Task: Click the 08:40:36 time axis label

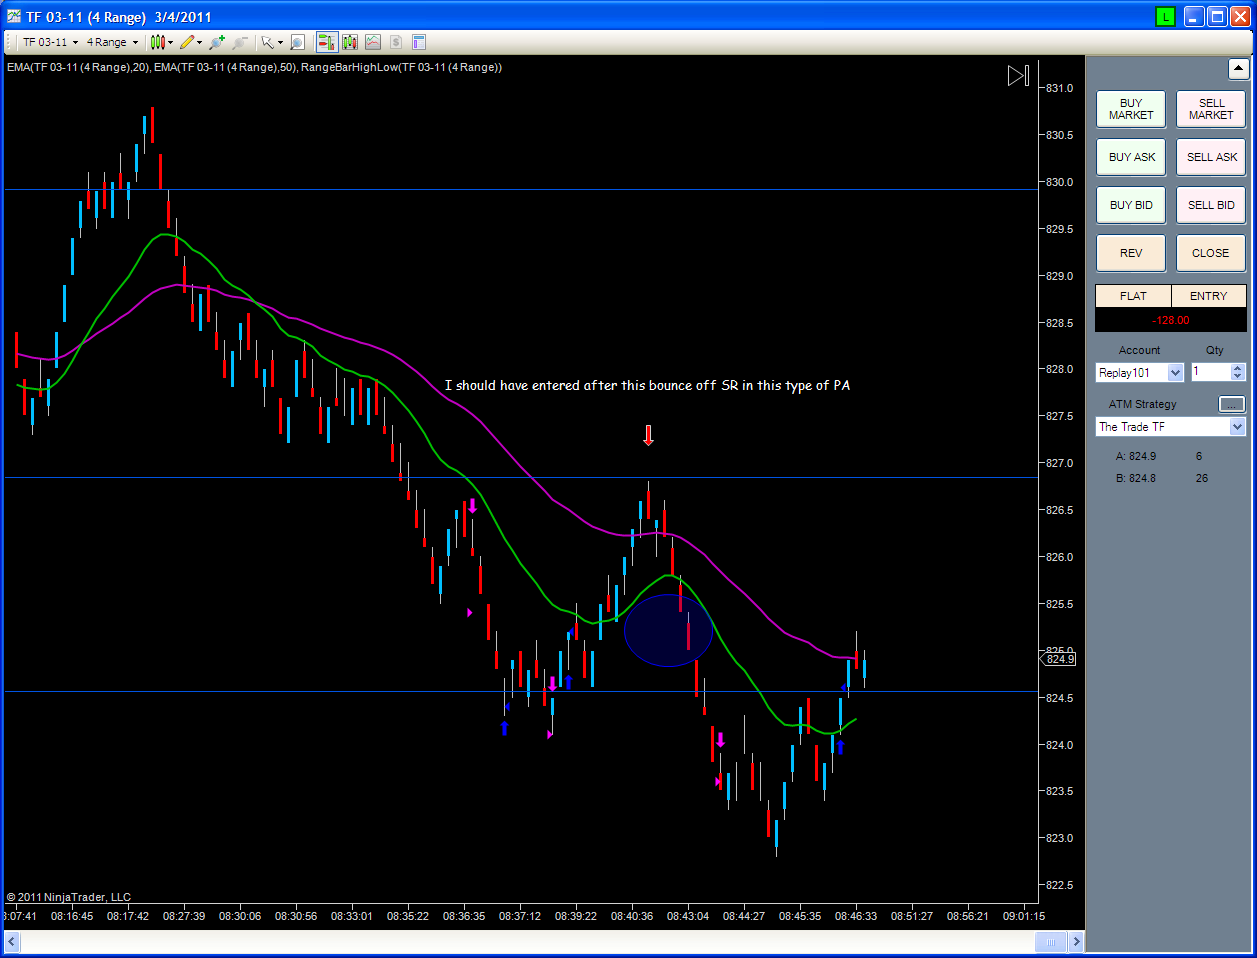Action: tap(632, 916)
